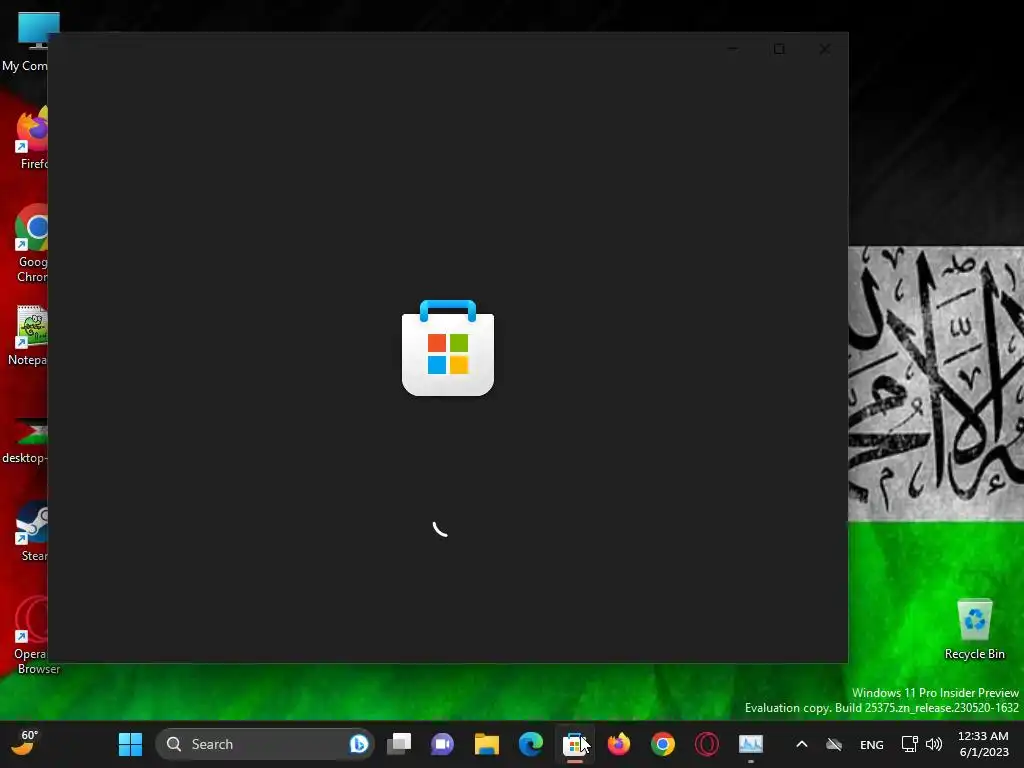
Task: Select the Steam desktop shortcut
Action: (33, 532)
